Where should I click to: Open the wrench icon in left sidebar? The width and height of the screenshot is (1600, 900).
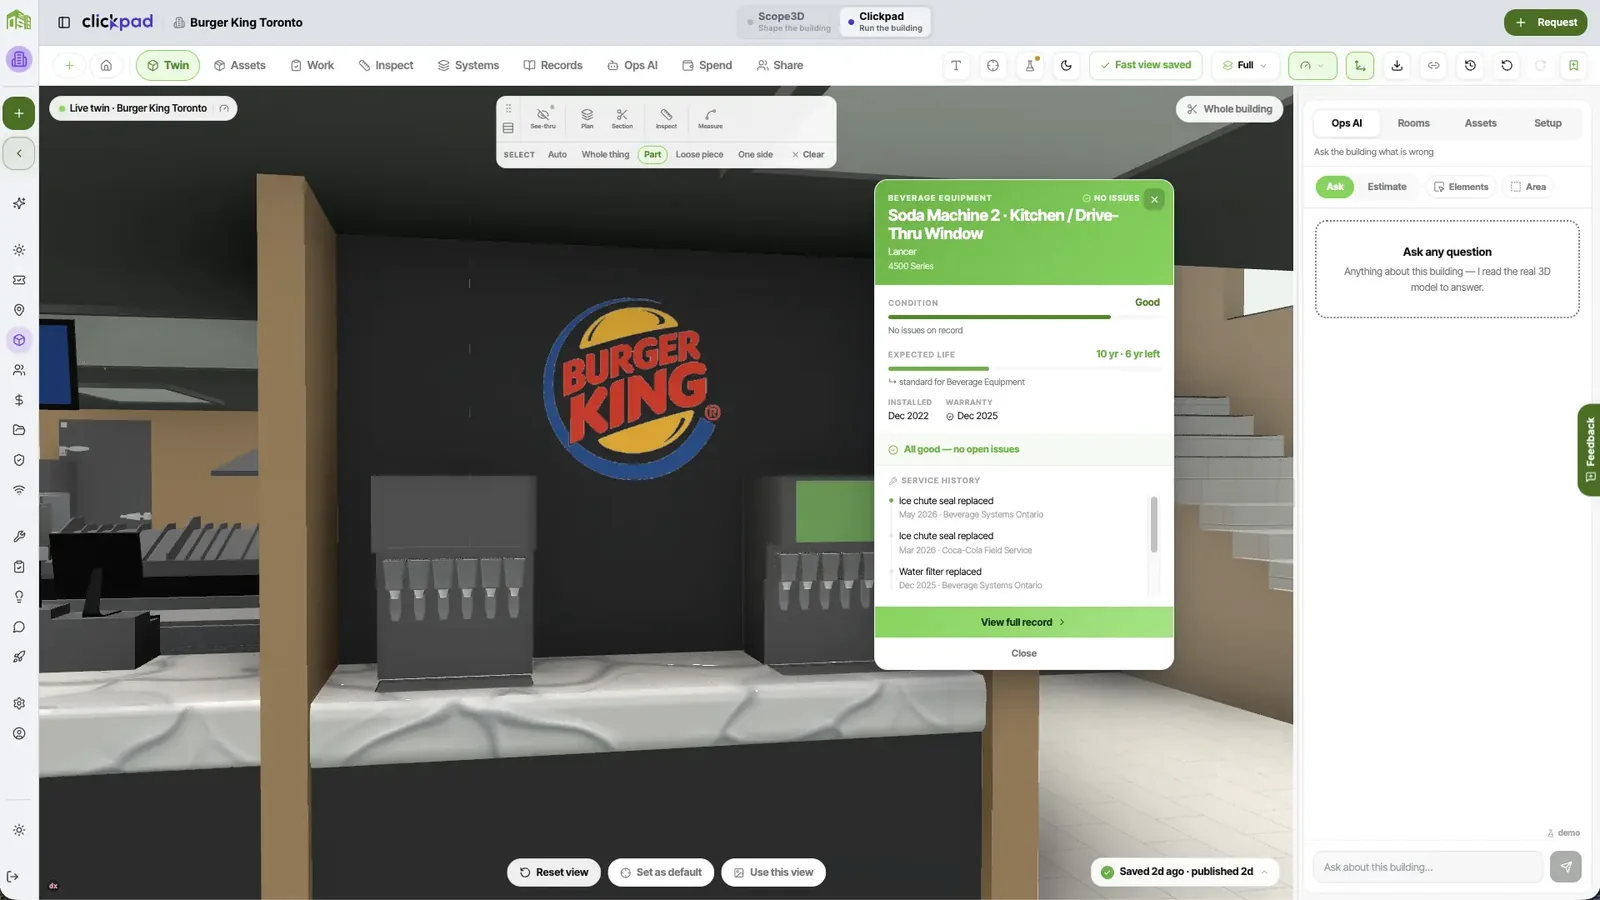coord(19,537)
